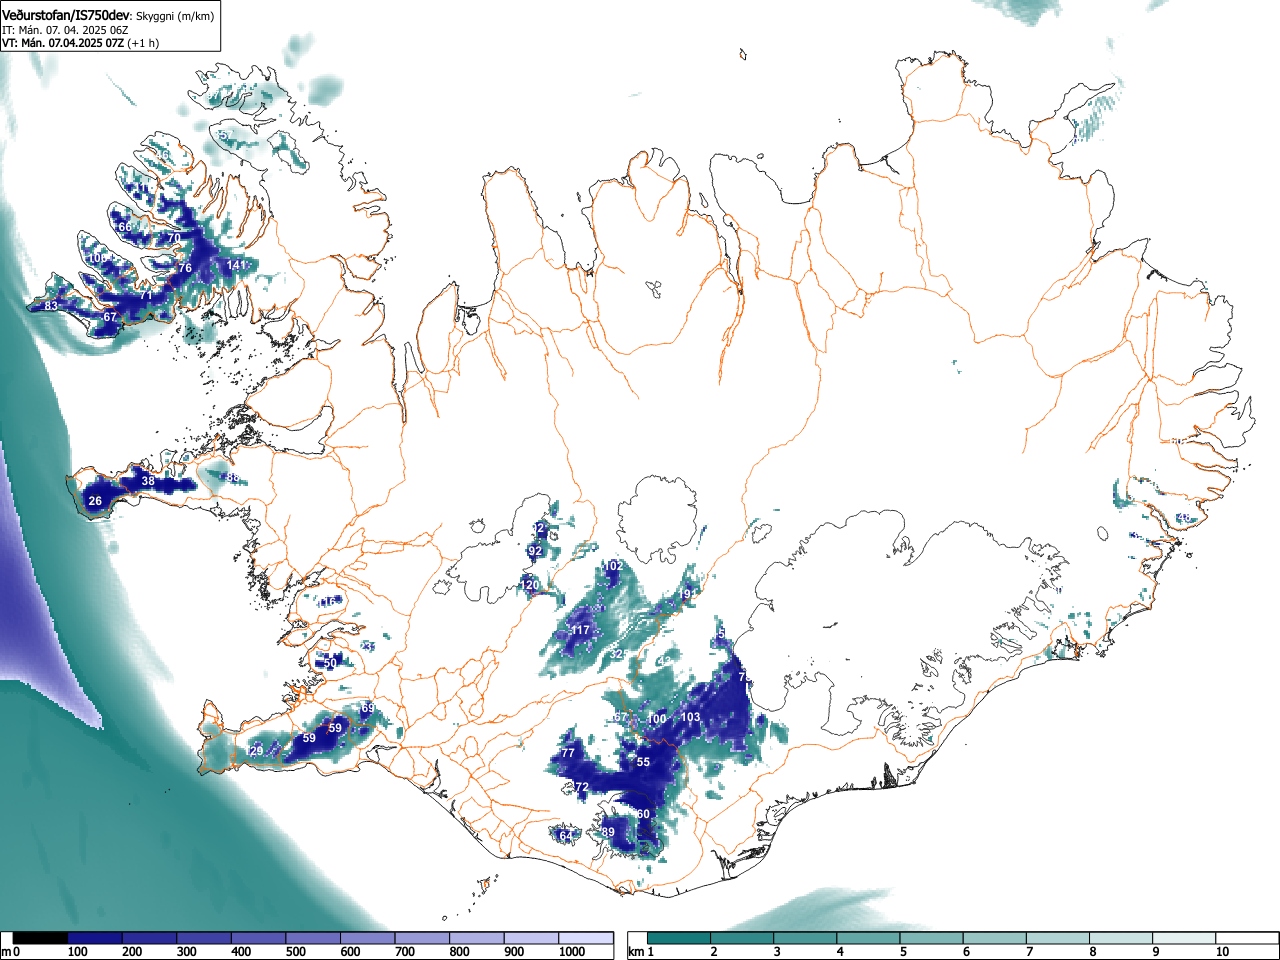Click the '10' kilometer legend tick label
The height and width of the screenshot is (960, 1280).
pyautogui.click(x=1222, y=952)
